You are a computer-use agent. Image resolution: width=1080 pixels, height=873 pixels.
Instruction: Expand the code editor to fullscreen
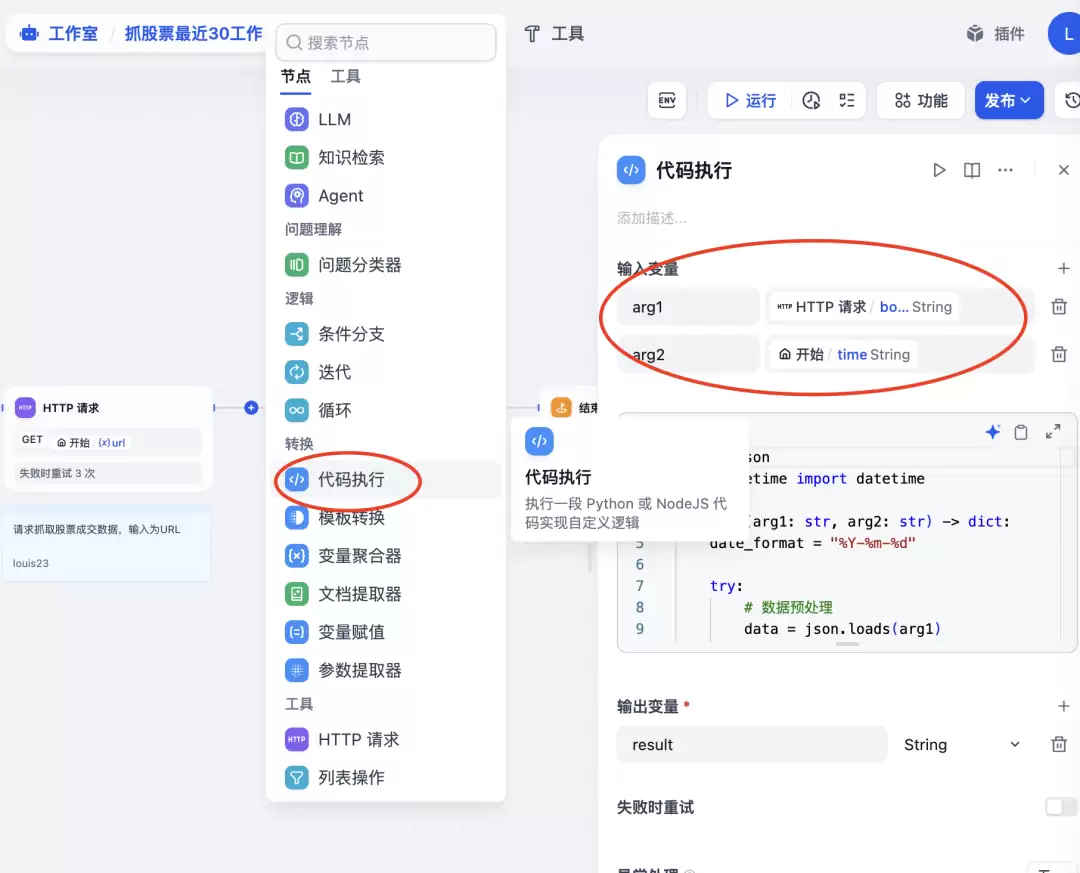[1052, 432]
